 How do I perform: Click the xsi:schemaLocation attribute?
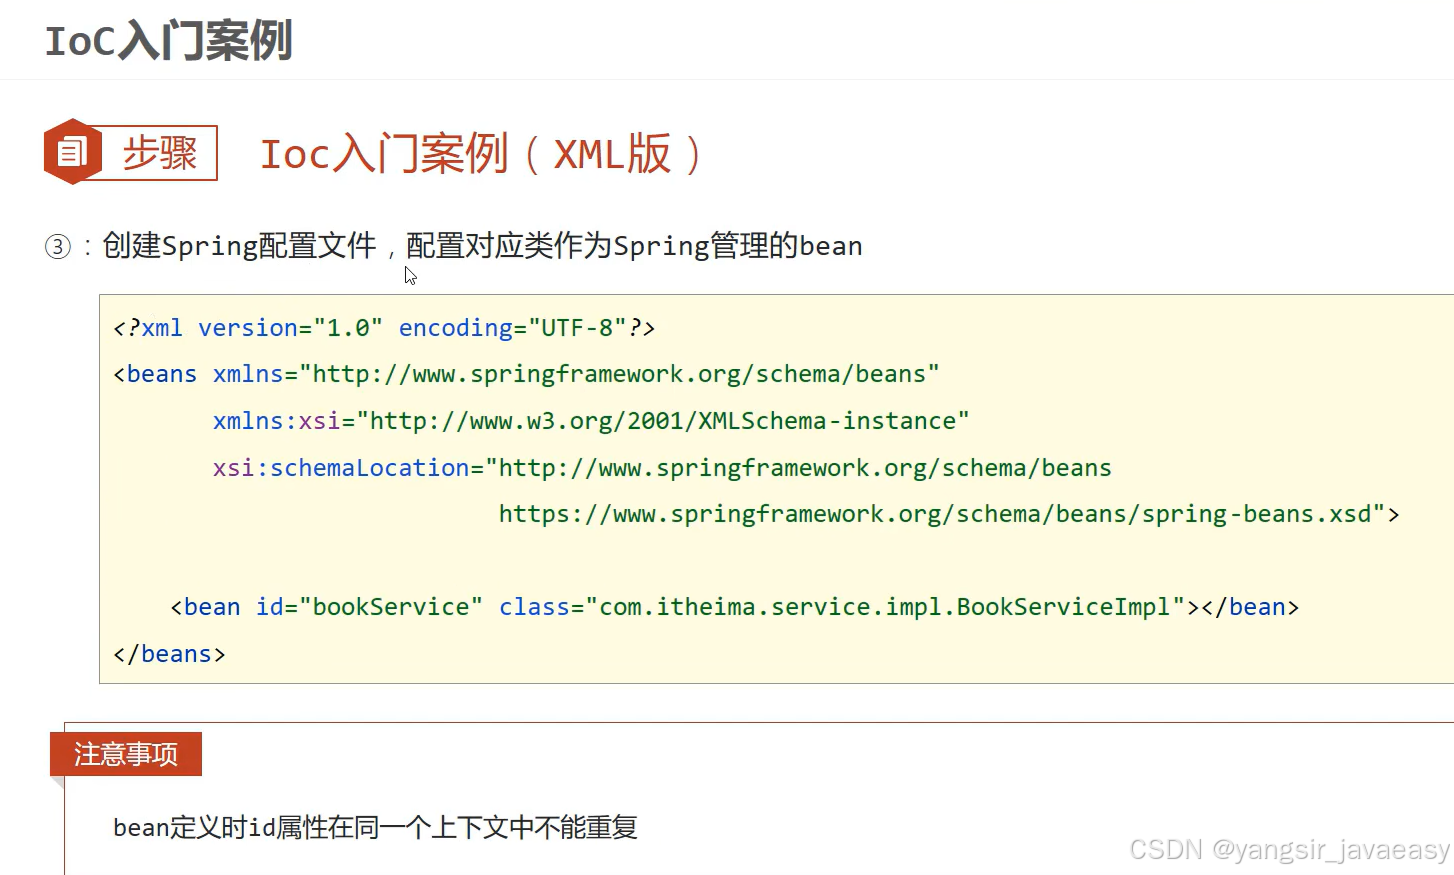pos(341,468)
